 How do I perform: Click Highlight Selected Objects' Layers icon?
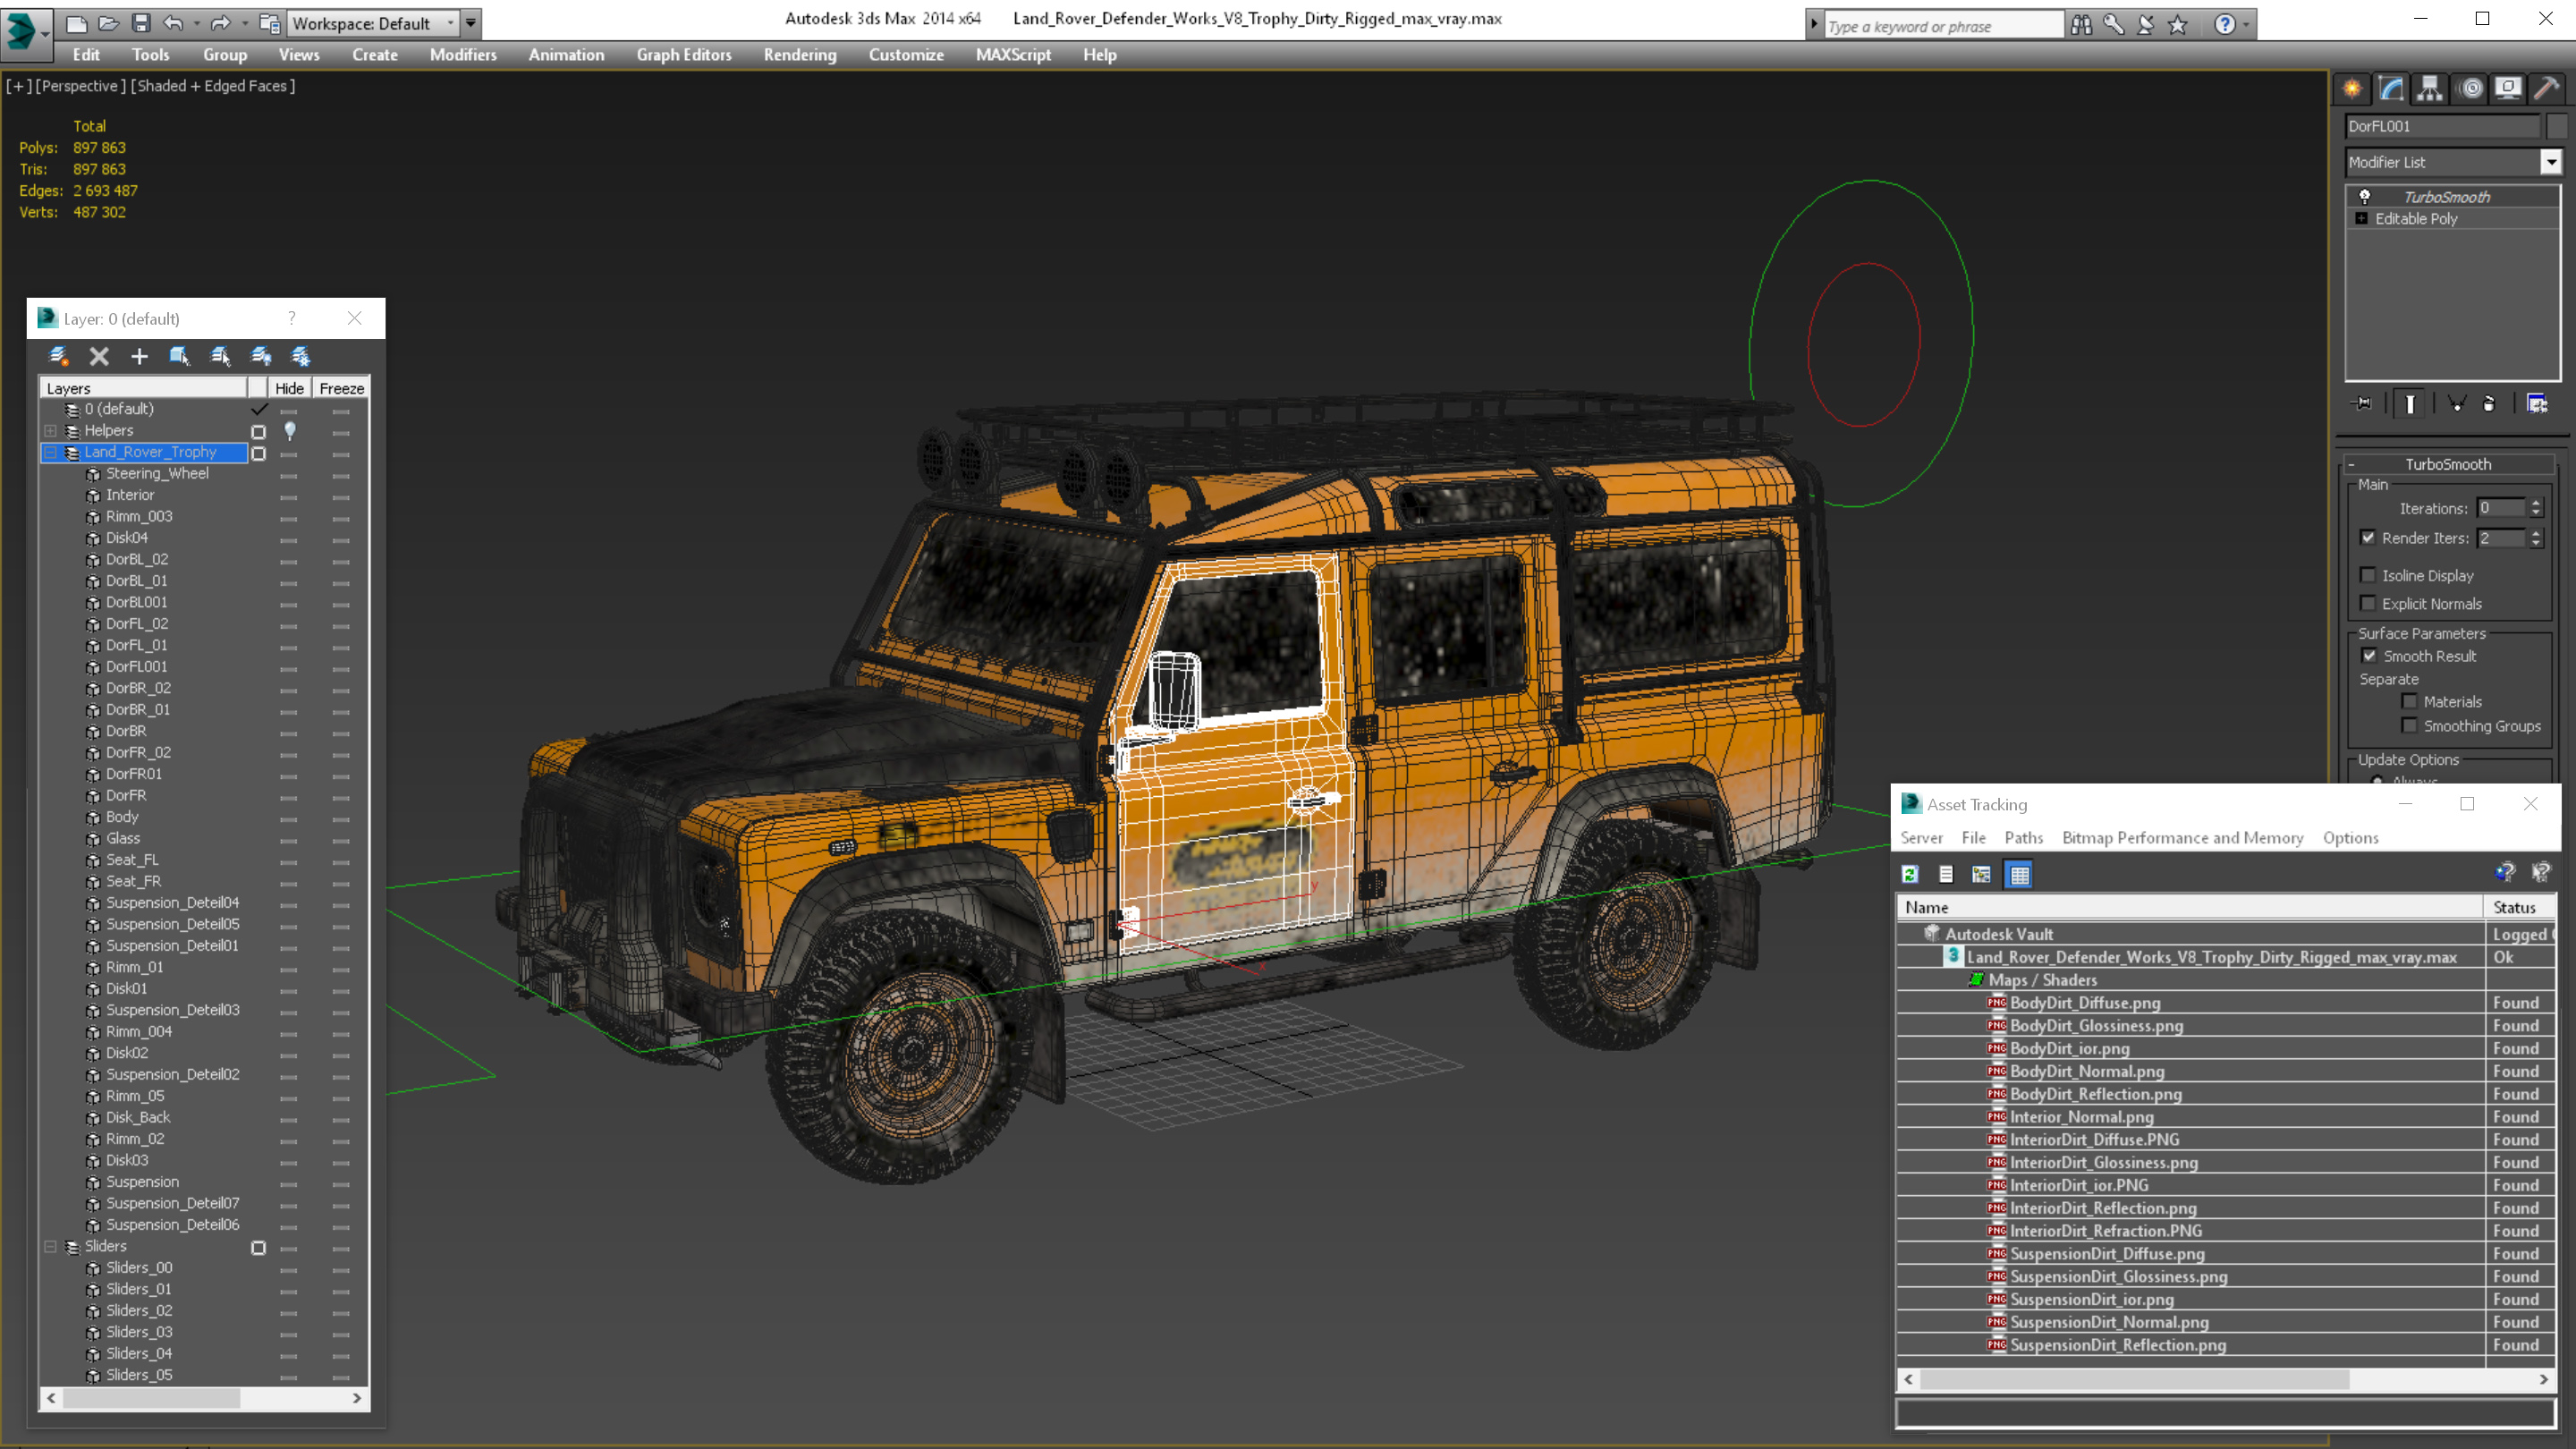pyautogui.click(x=220, y=356)
